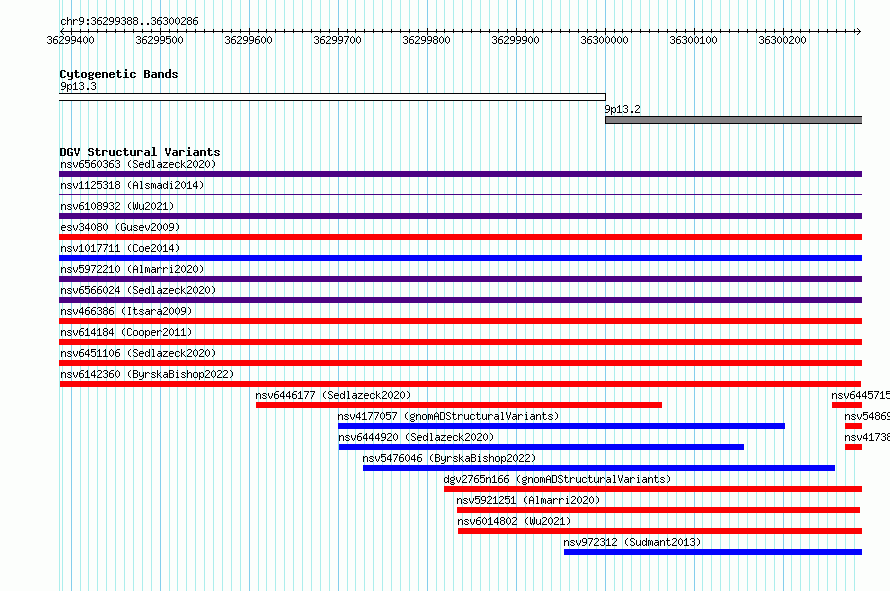Screen dimensions: 890x591
Task: Click ruler position 36299500
Action: coord(159,40)
